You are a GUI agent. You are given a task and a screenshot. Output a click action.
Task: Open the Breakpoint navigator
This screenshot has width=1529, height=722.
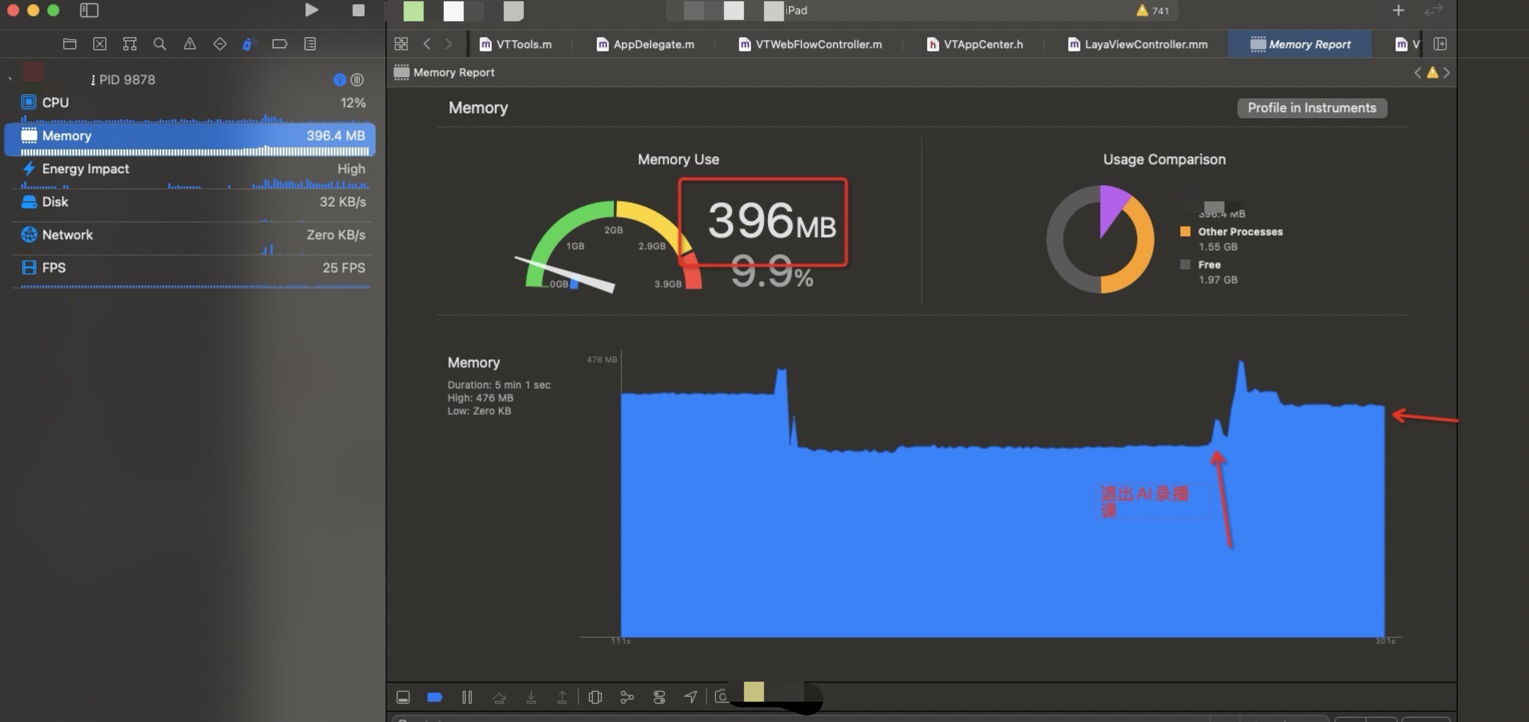point(280,44)
